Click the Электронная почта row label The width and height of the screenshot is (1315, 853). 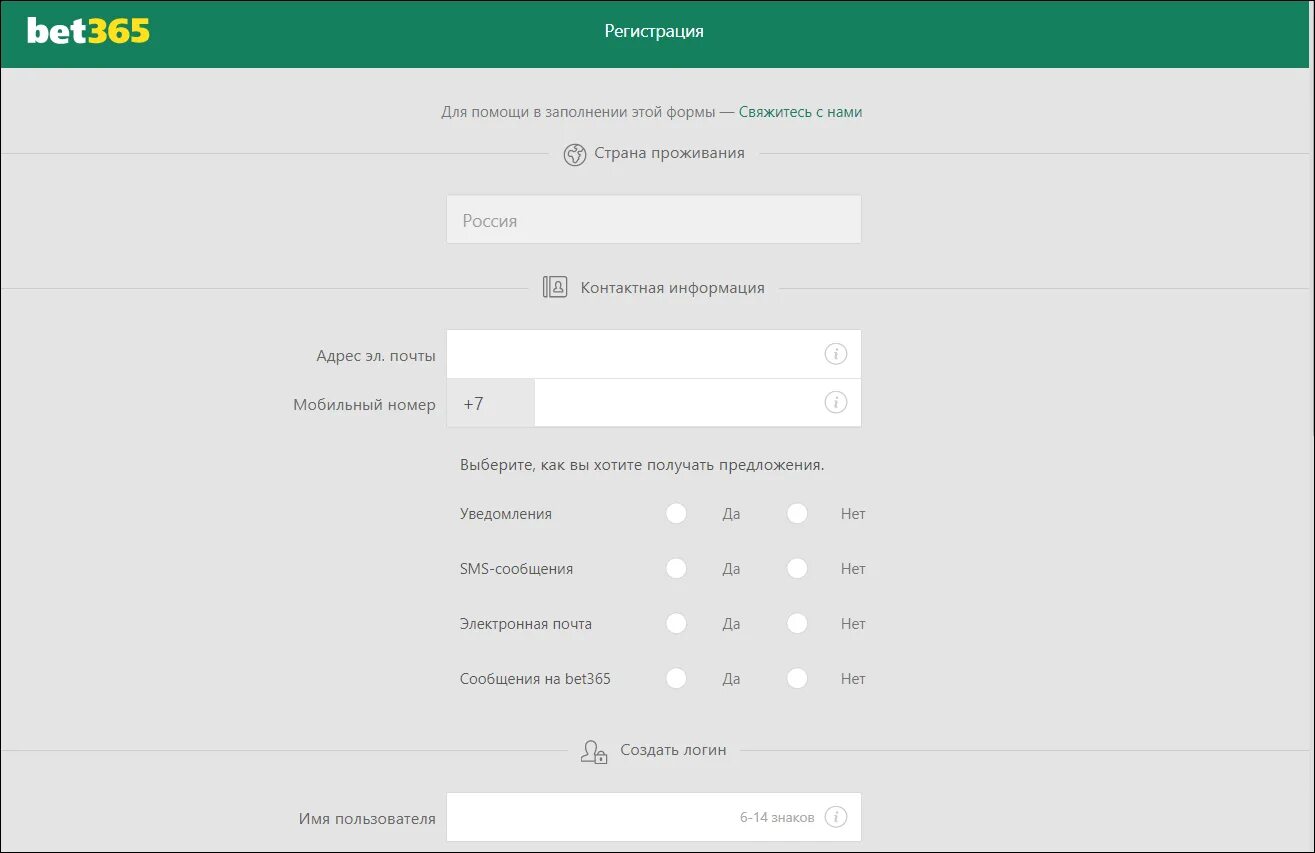pyautogui.click(x=526, y=624)
